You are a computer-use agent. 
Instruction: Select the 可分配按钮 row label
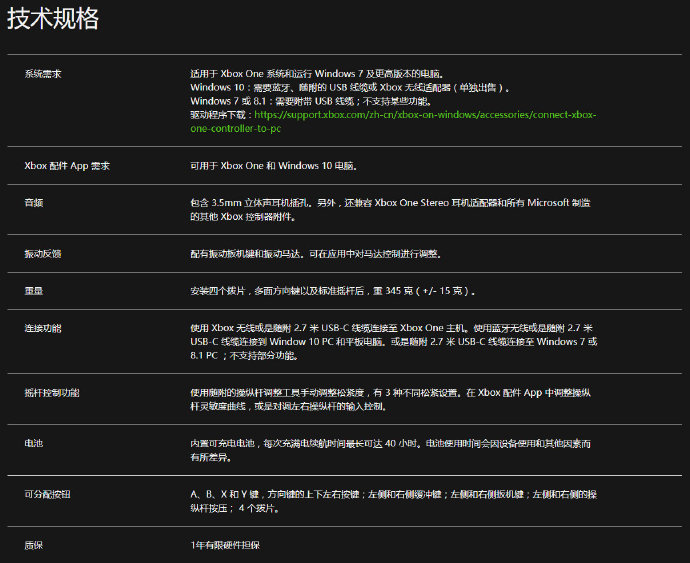(47, 494)
